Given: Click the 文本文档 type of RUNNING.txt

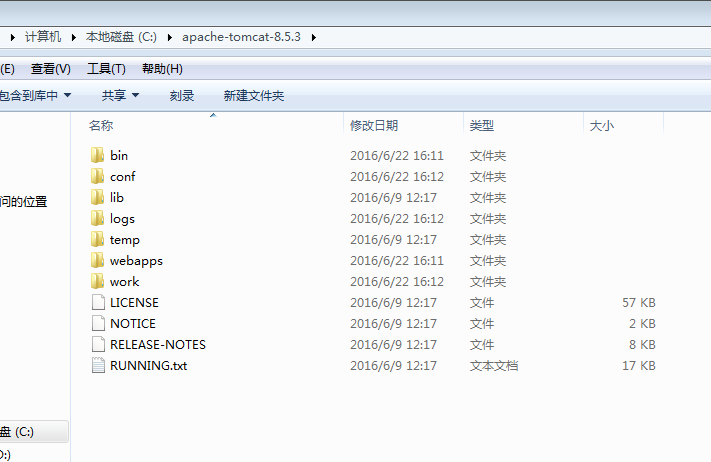Looking at the screenshot, I should [494, 365].
